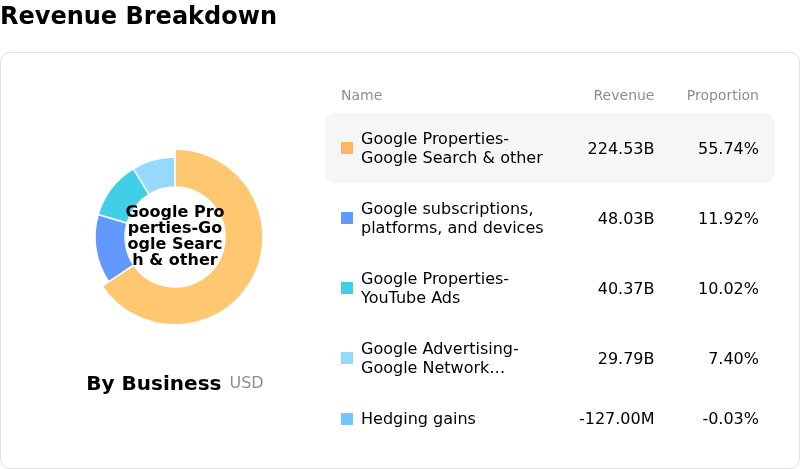
Task: Select the teal donut chart segment
Action: 121,195
